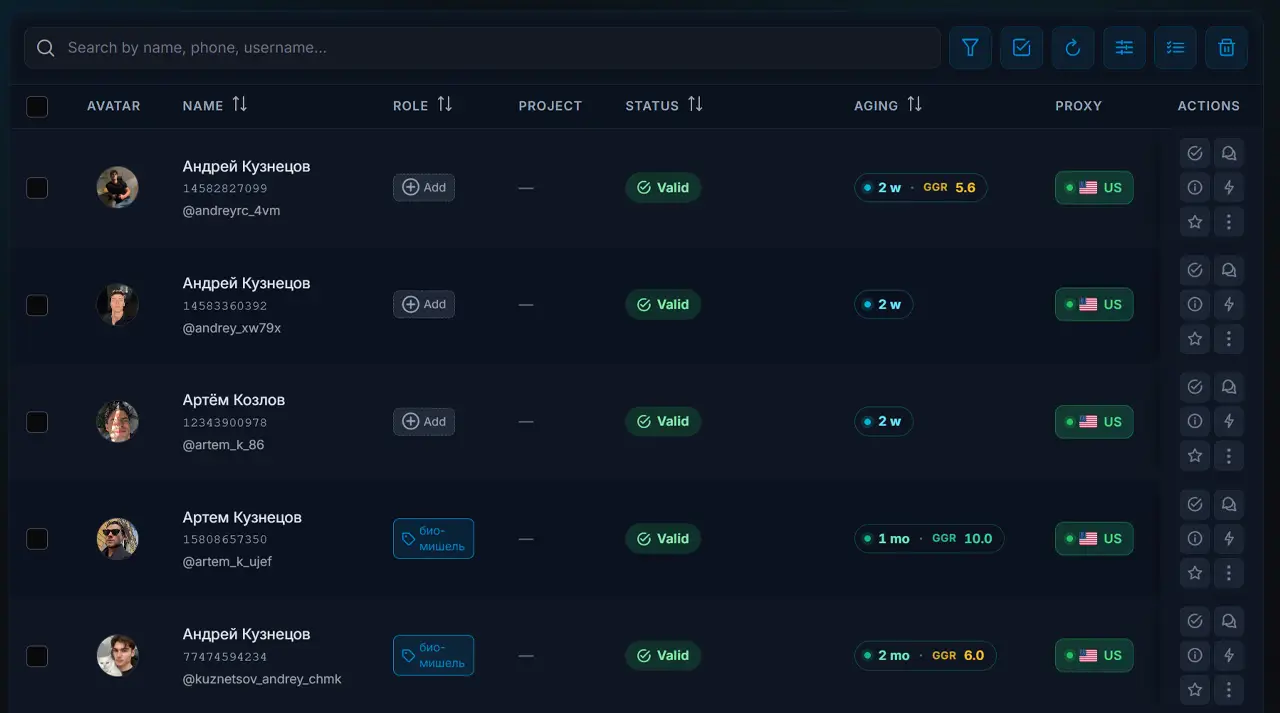Refresh the accounts list
The height and width of the screenshot is (713, 1280).
(1073, 48)
